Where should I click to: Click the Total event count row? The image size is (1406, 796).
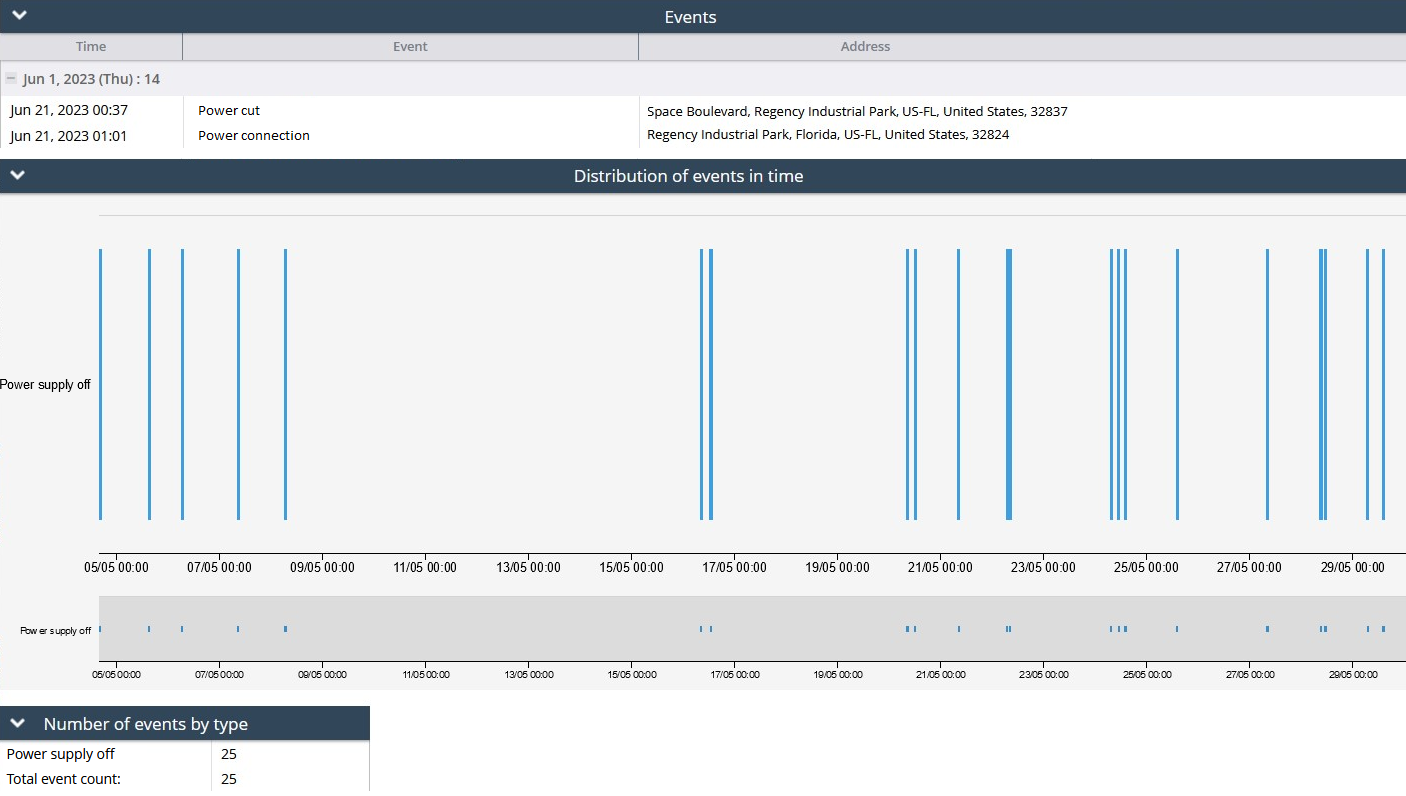pyautogui.click(x=64, y=779)
